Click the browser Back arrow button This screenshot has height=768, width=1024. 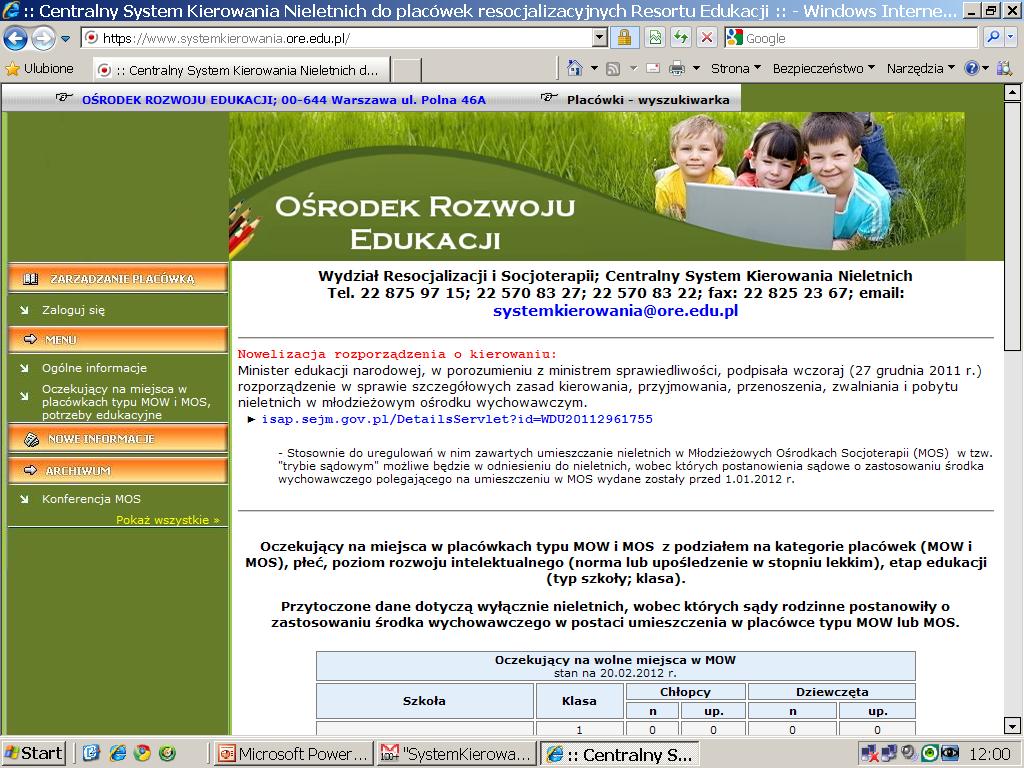coord(16,38)
